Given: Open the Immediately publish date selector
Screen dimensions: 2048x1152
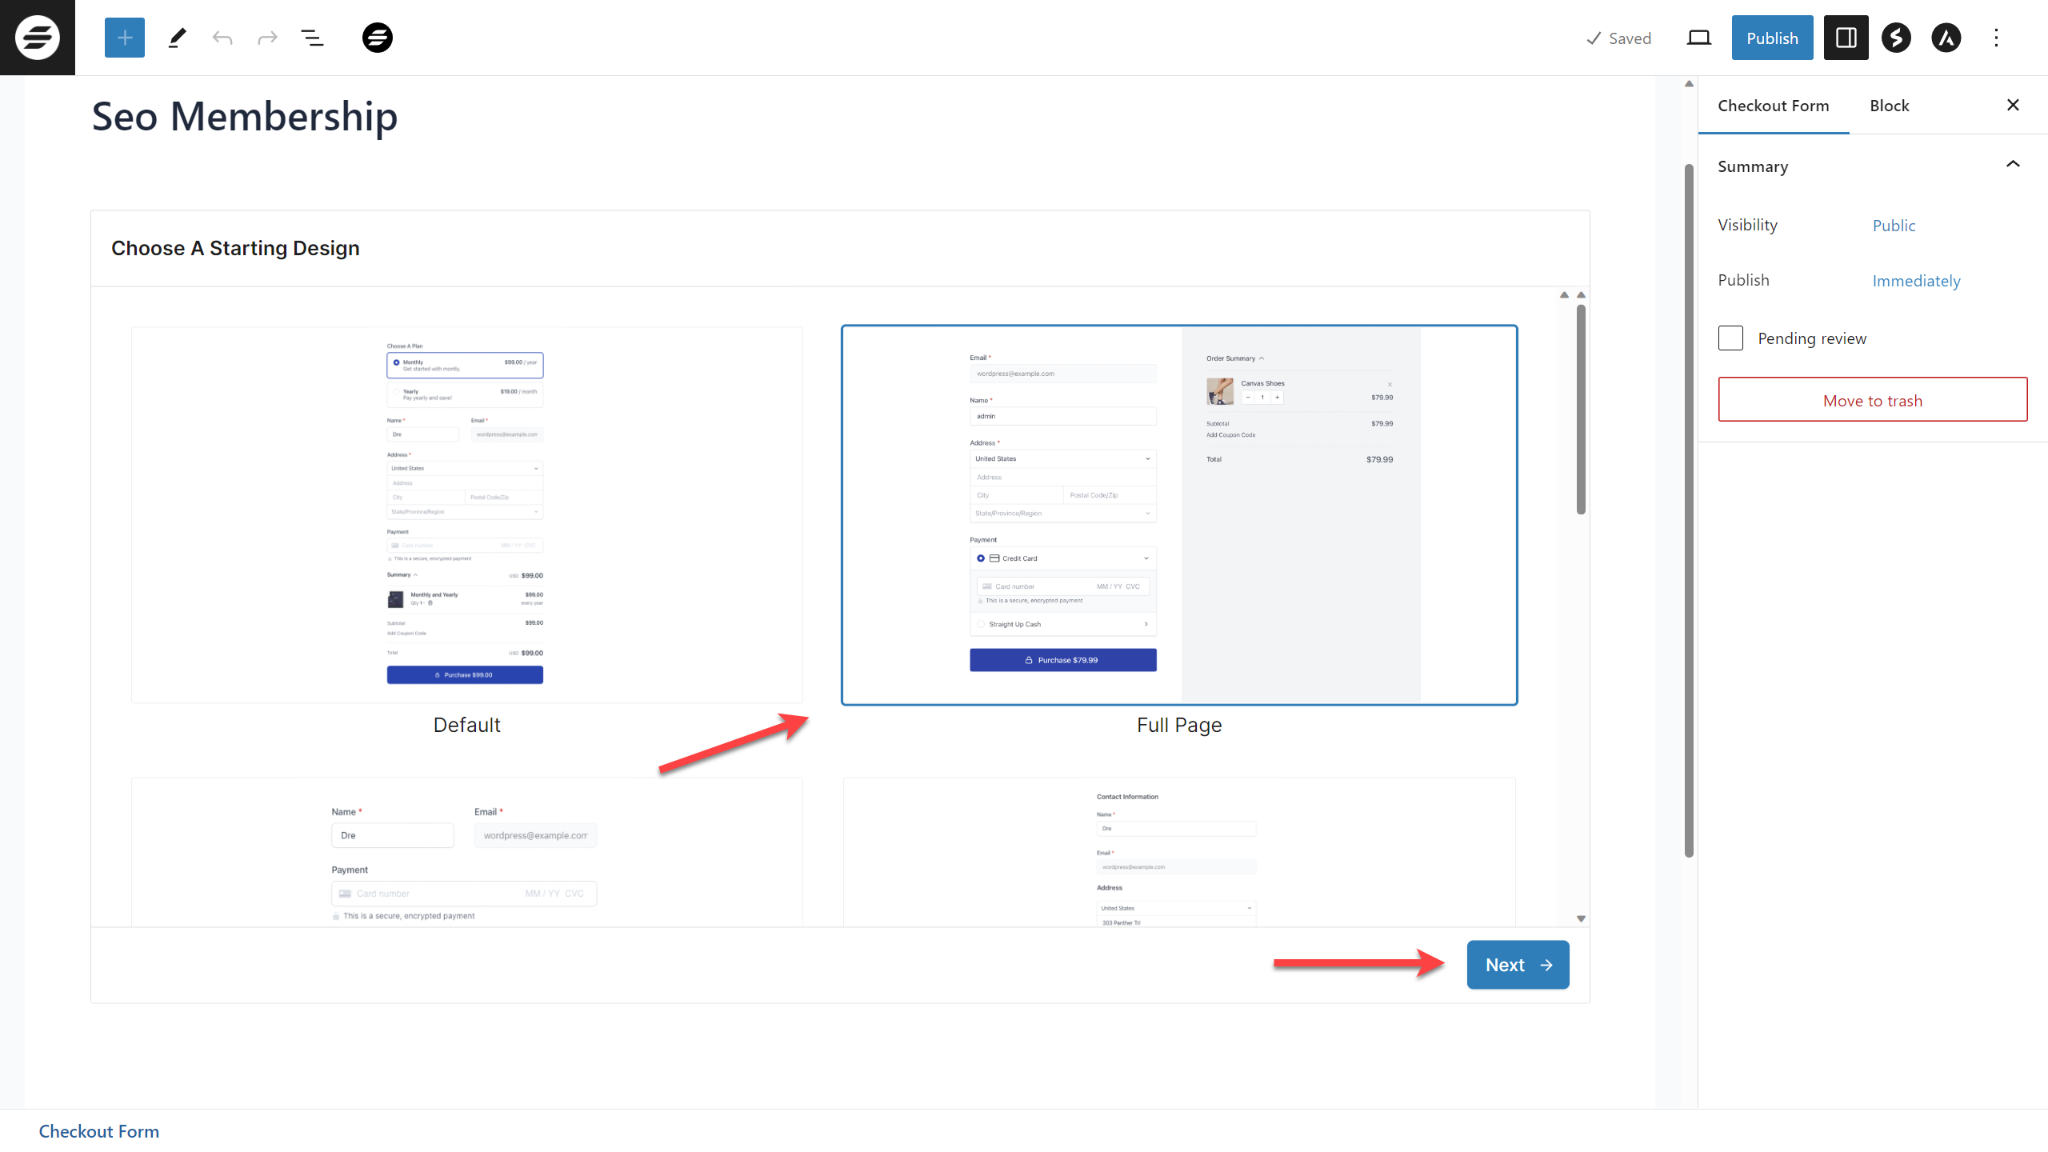Looking at the screenshot, I should (x=1915, y=281).
